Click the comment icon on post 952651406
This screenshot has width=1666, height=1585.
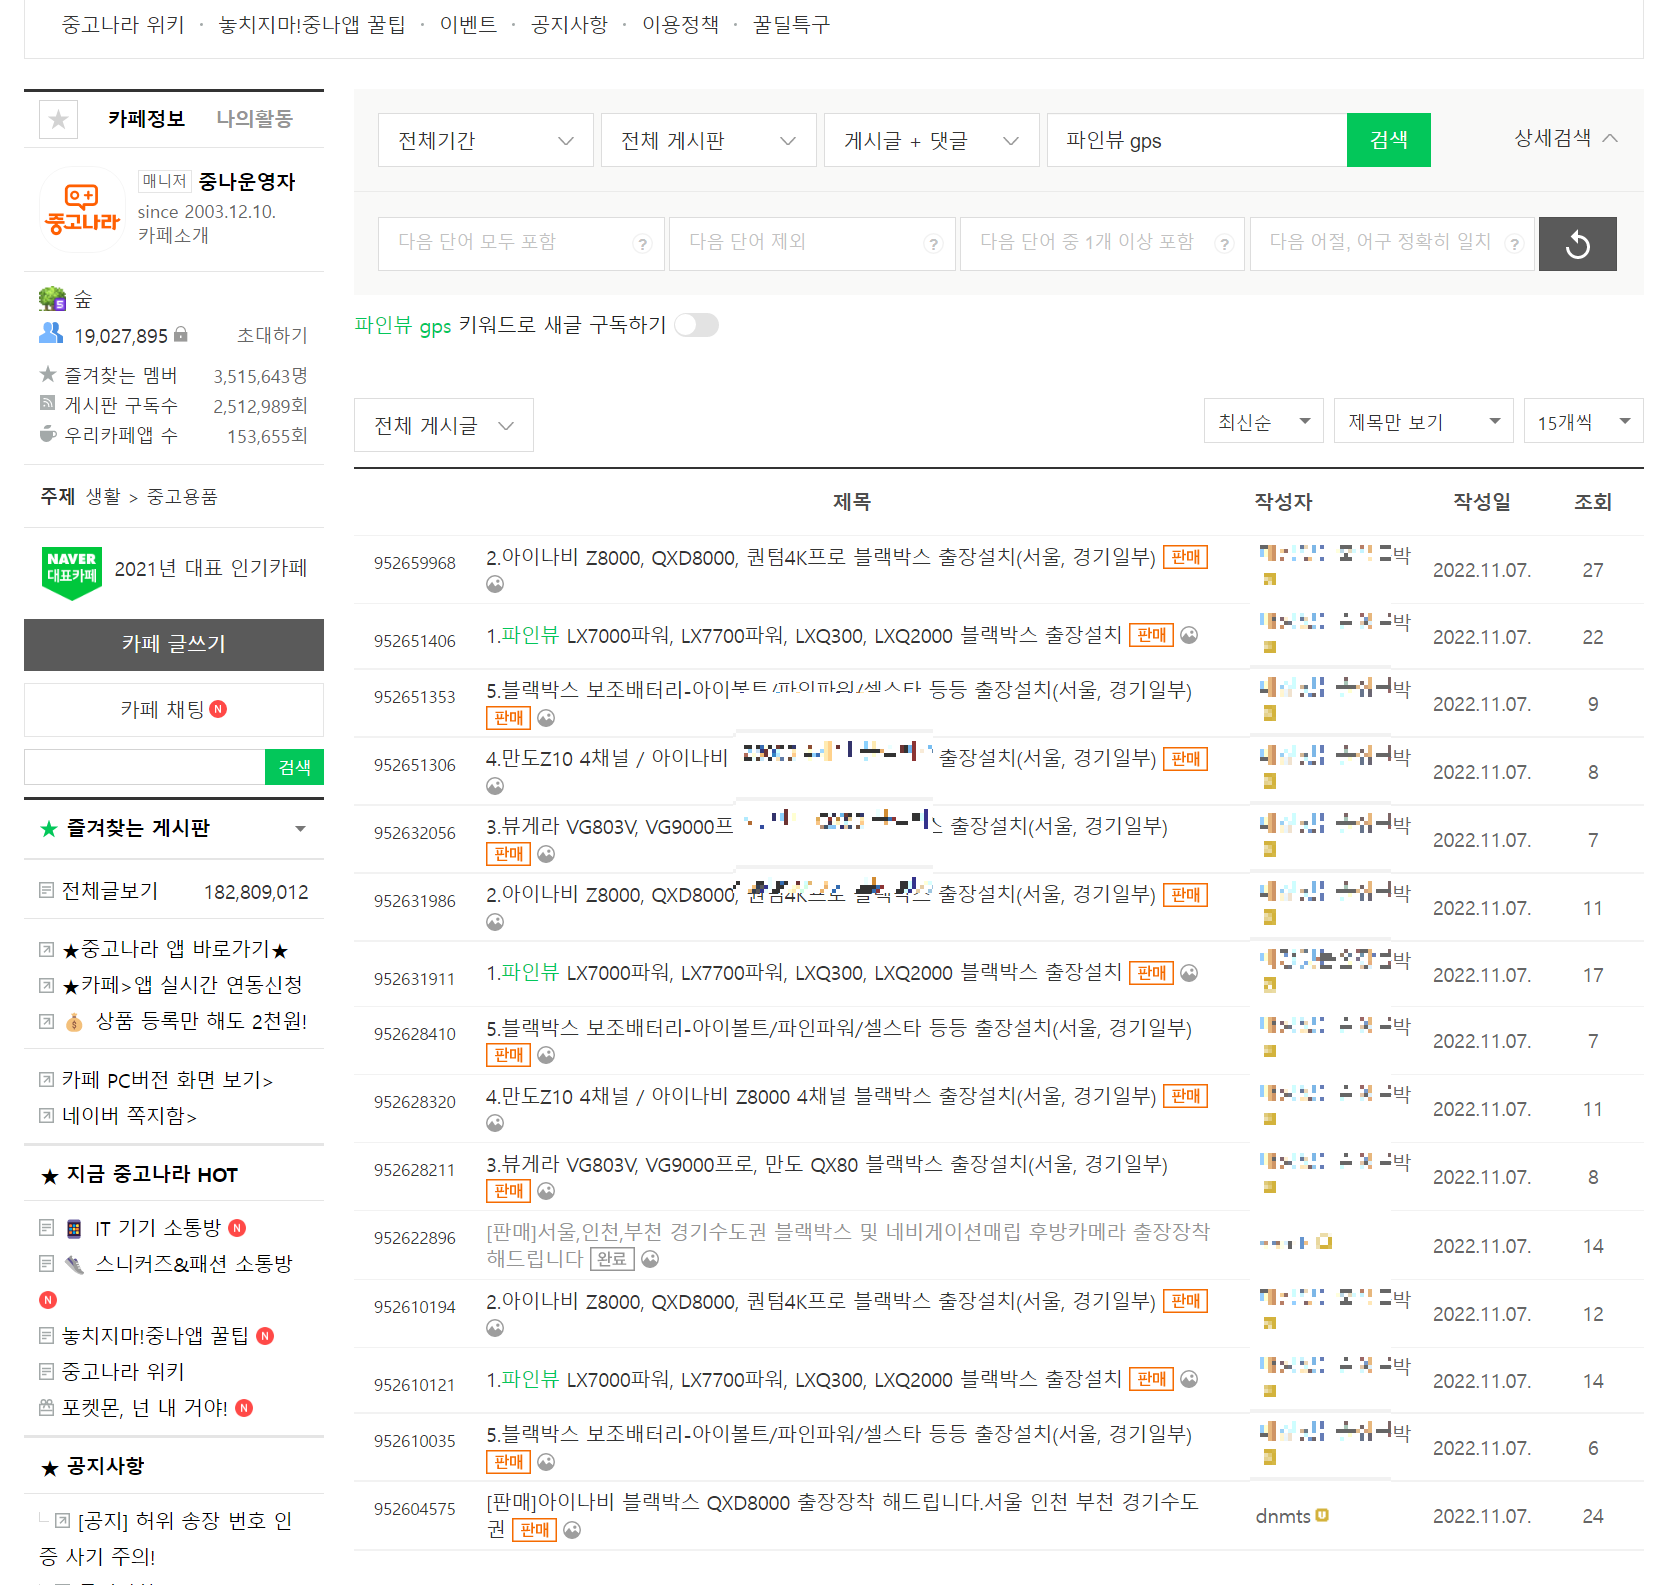tap(1189, 635)
